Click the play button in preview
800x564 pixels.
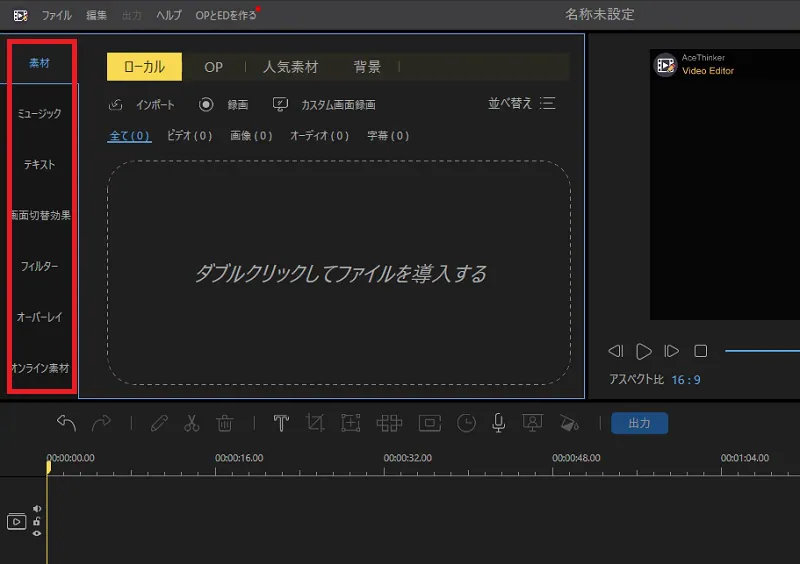643,351
